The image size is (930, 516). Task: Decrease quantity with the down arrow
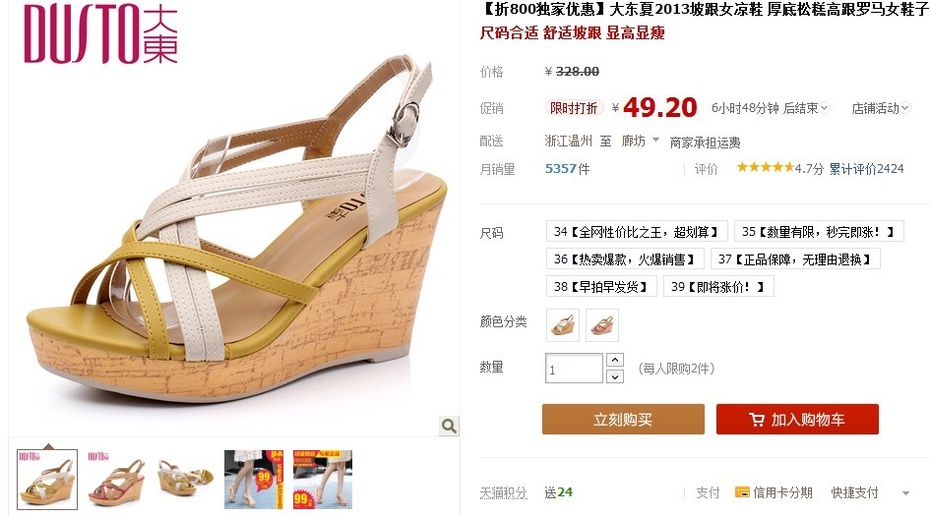coord(615,377)
